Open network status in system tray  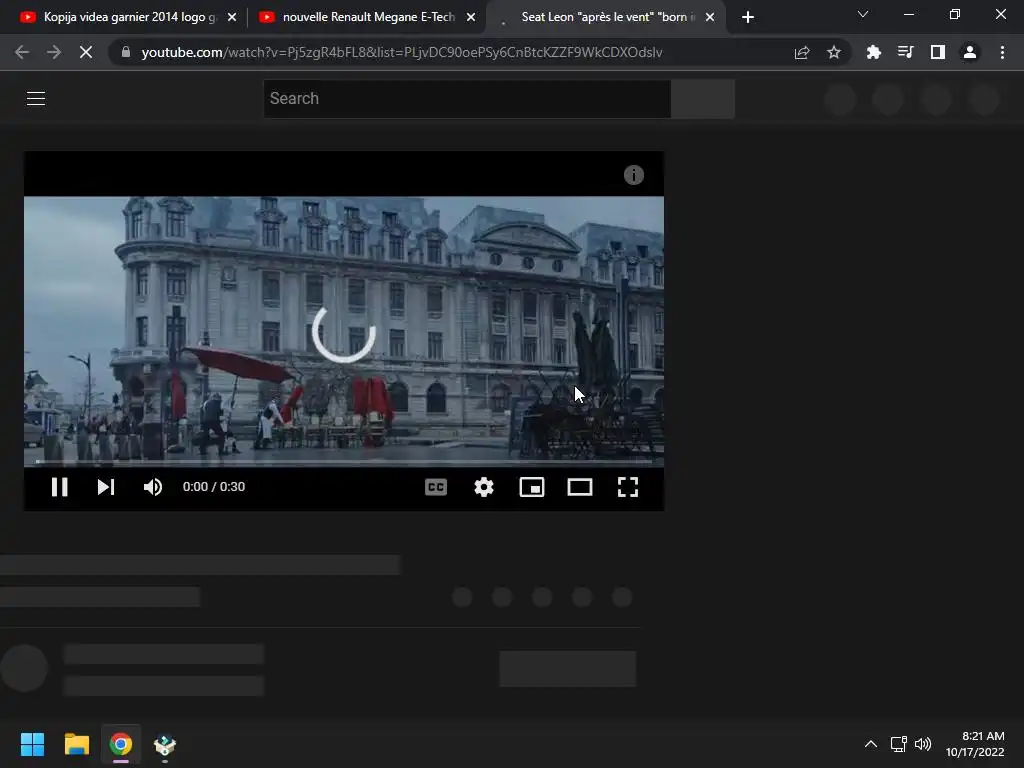tap(899, 744)
